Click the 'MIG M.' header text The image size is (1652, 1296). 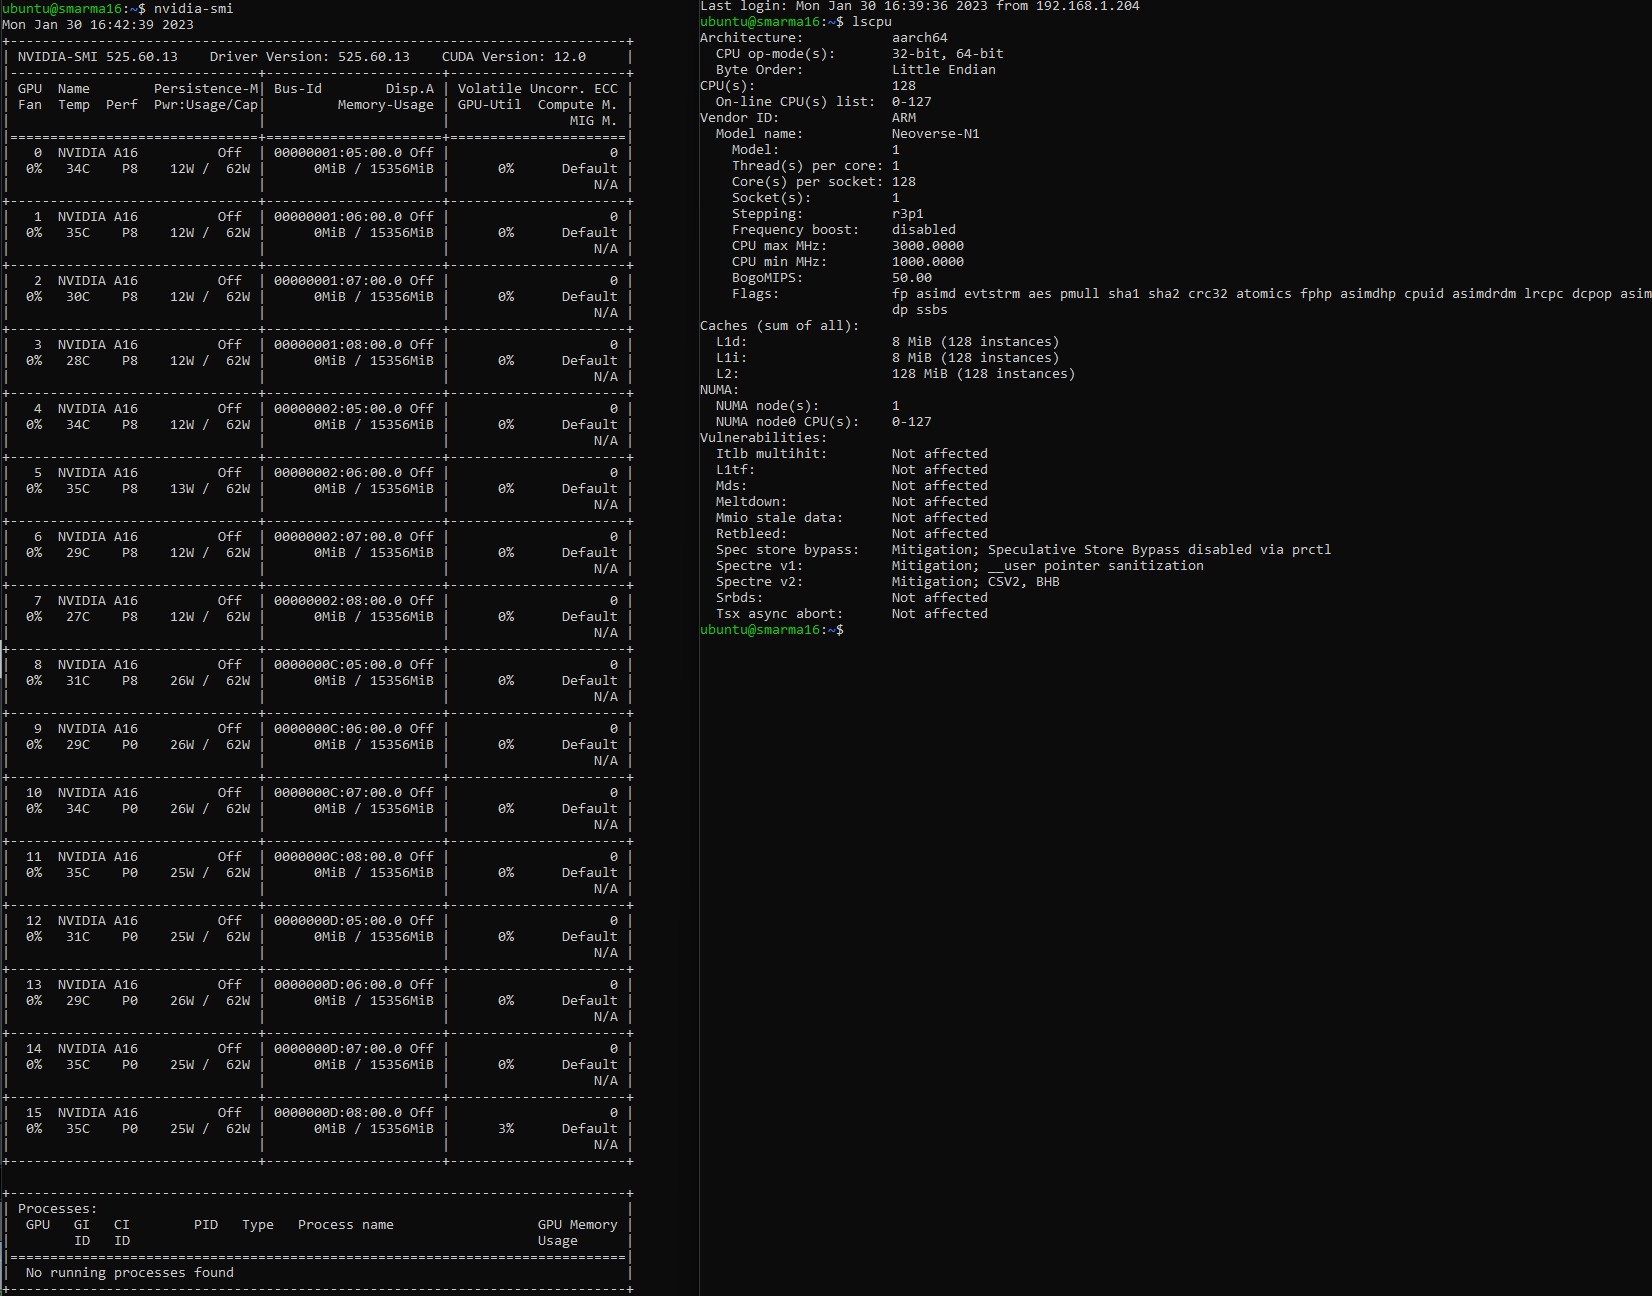click(594, 120)
